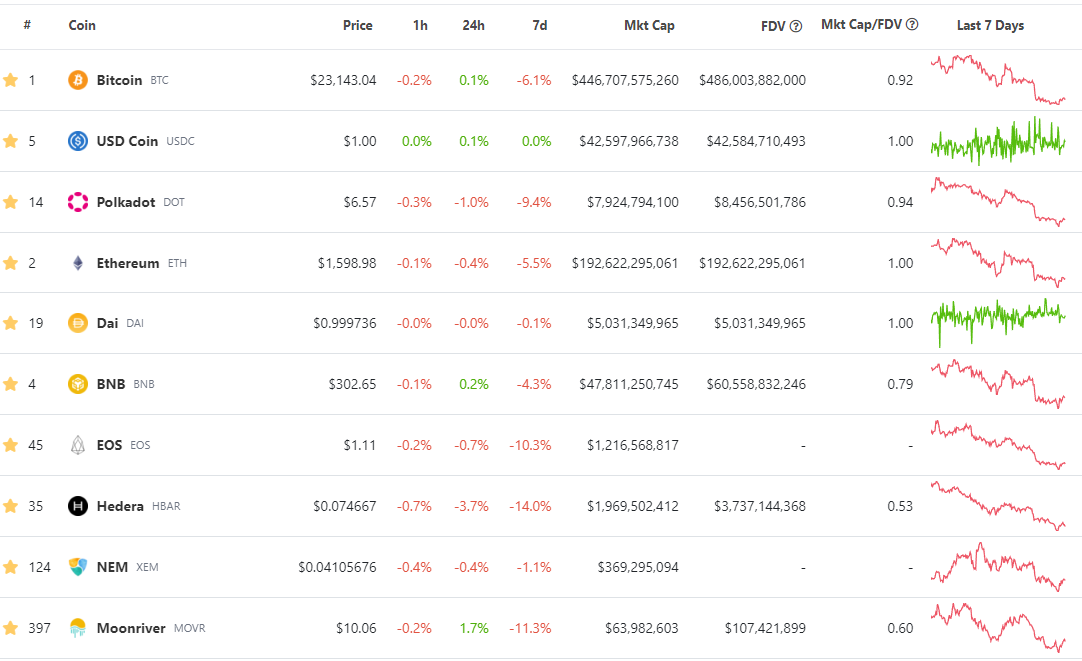Sort table by Price header
1082x661 pixels.
pyautogui.click(x=357, y=25)
